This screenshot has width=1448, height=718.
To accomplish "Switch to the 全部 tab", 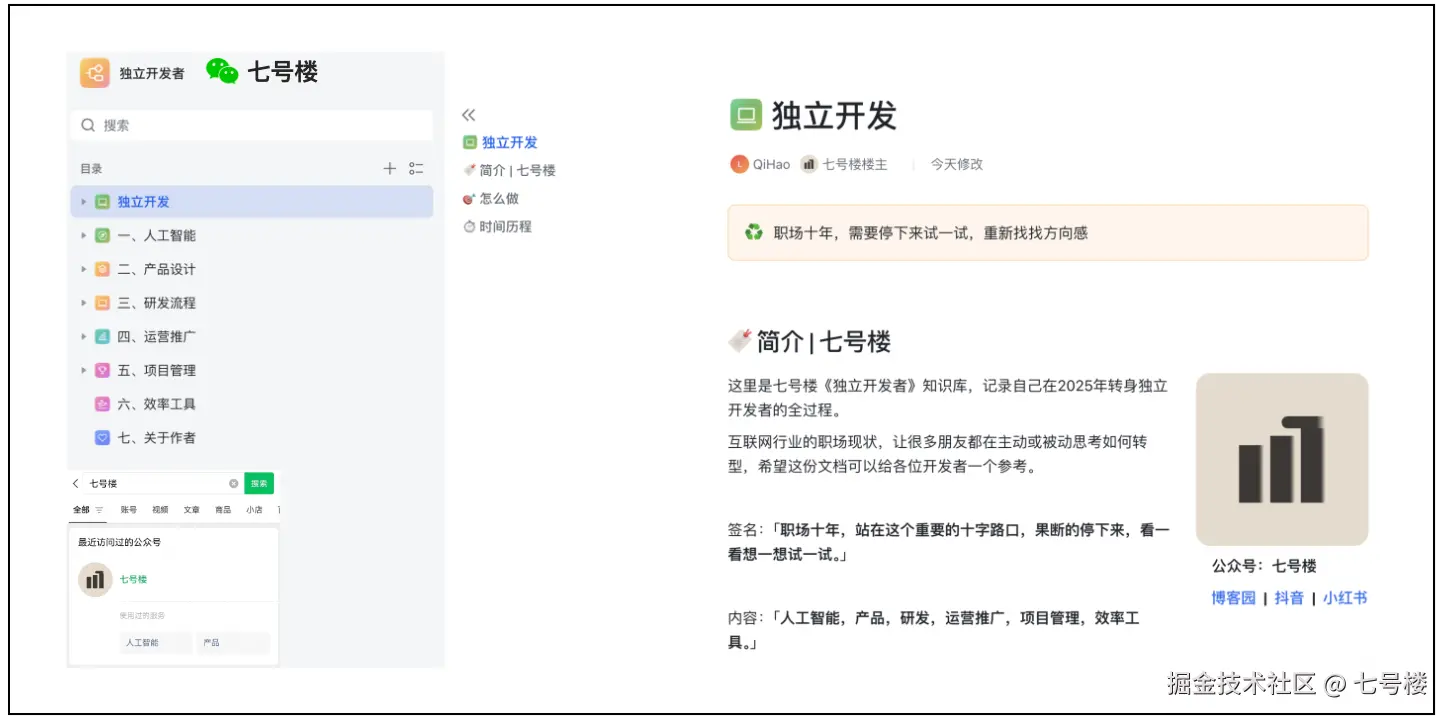I will click(x=81, y=509).
